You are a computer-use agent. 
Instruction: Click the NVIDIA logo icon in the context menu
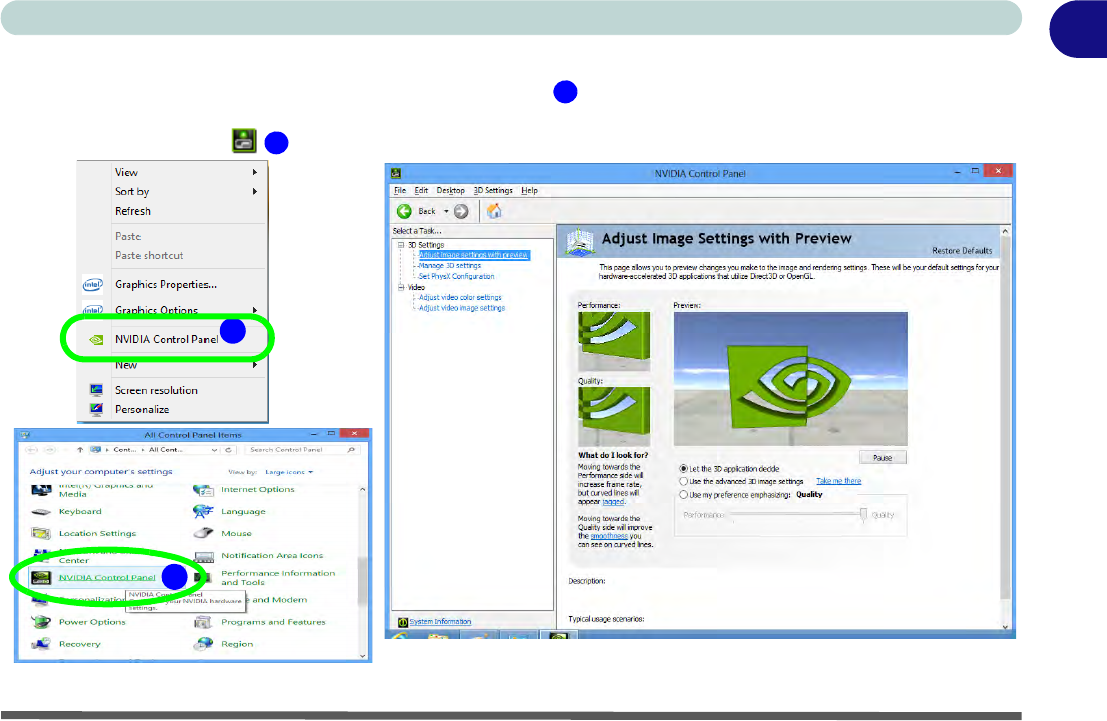click(x=96, y=340)
